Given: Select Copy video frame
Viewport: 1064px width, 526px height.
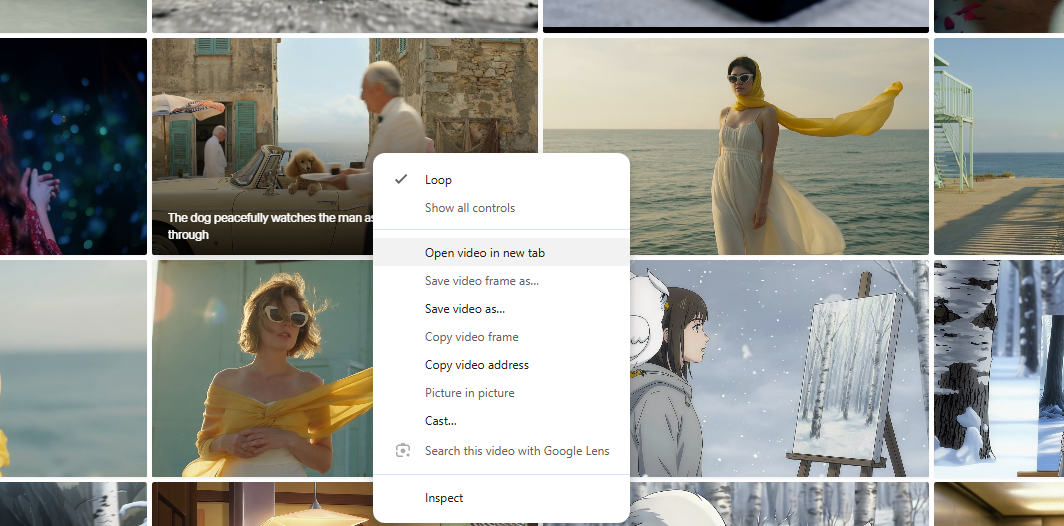Looking at the screenshot, I should 501,337.
